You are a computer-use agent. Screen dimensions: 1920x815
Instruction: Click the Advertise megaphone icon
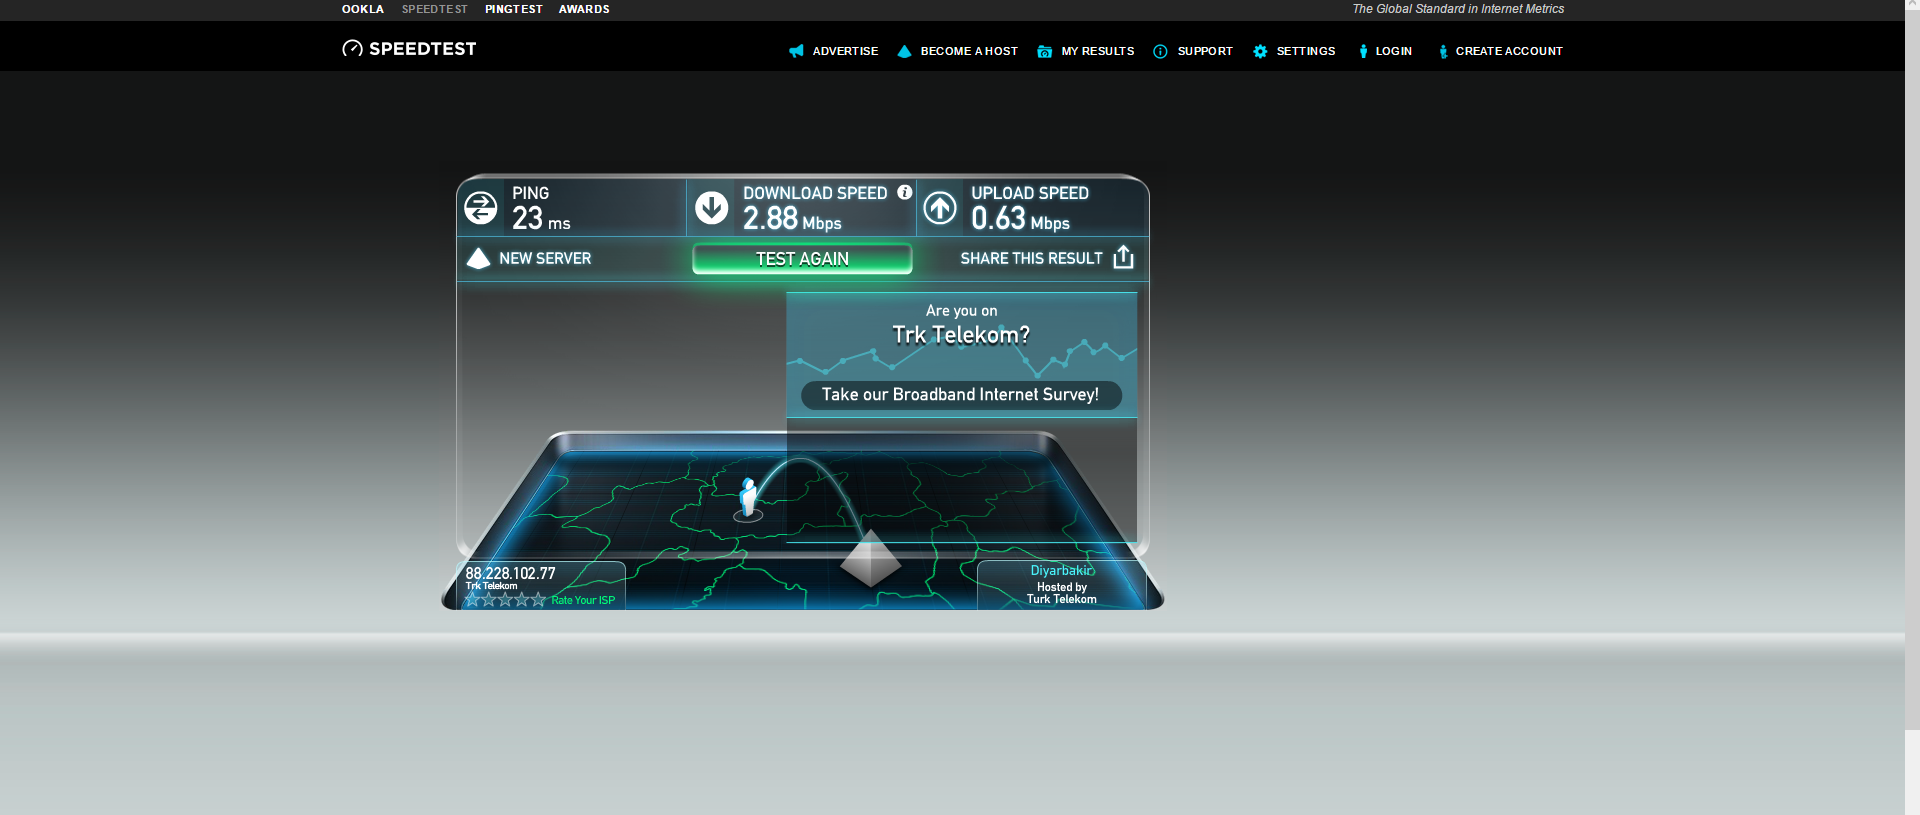pyautogui.click(x=796, y=51)
